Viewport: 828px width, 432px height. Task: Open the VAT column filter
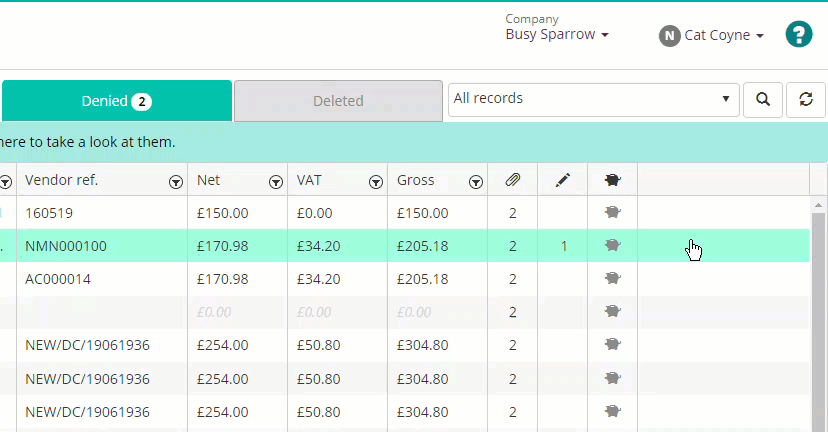coord(375,182)
